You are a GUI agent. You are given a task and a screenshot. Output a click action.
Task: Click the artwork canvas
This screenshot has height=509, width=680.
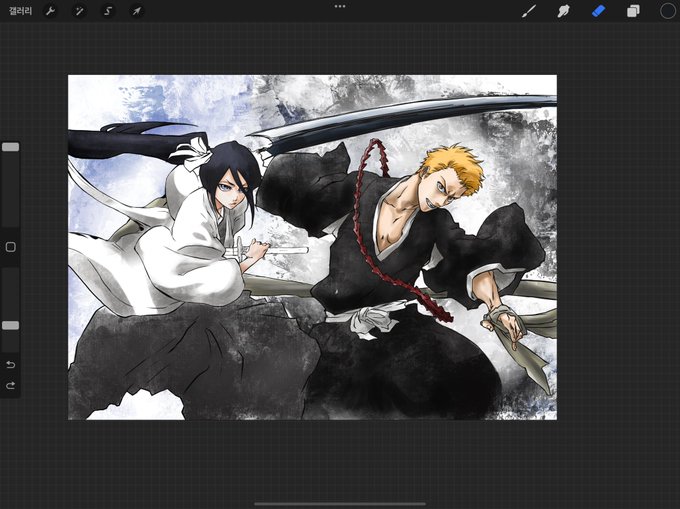(312, 247)
